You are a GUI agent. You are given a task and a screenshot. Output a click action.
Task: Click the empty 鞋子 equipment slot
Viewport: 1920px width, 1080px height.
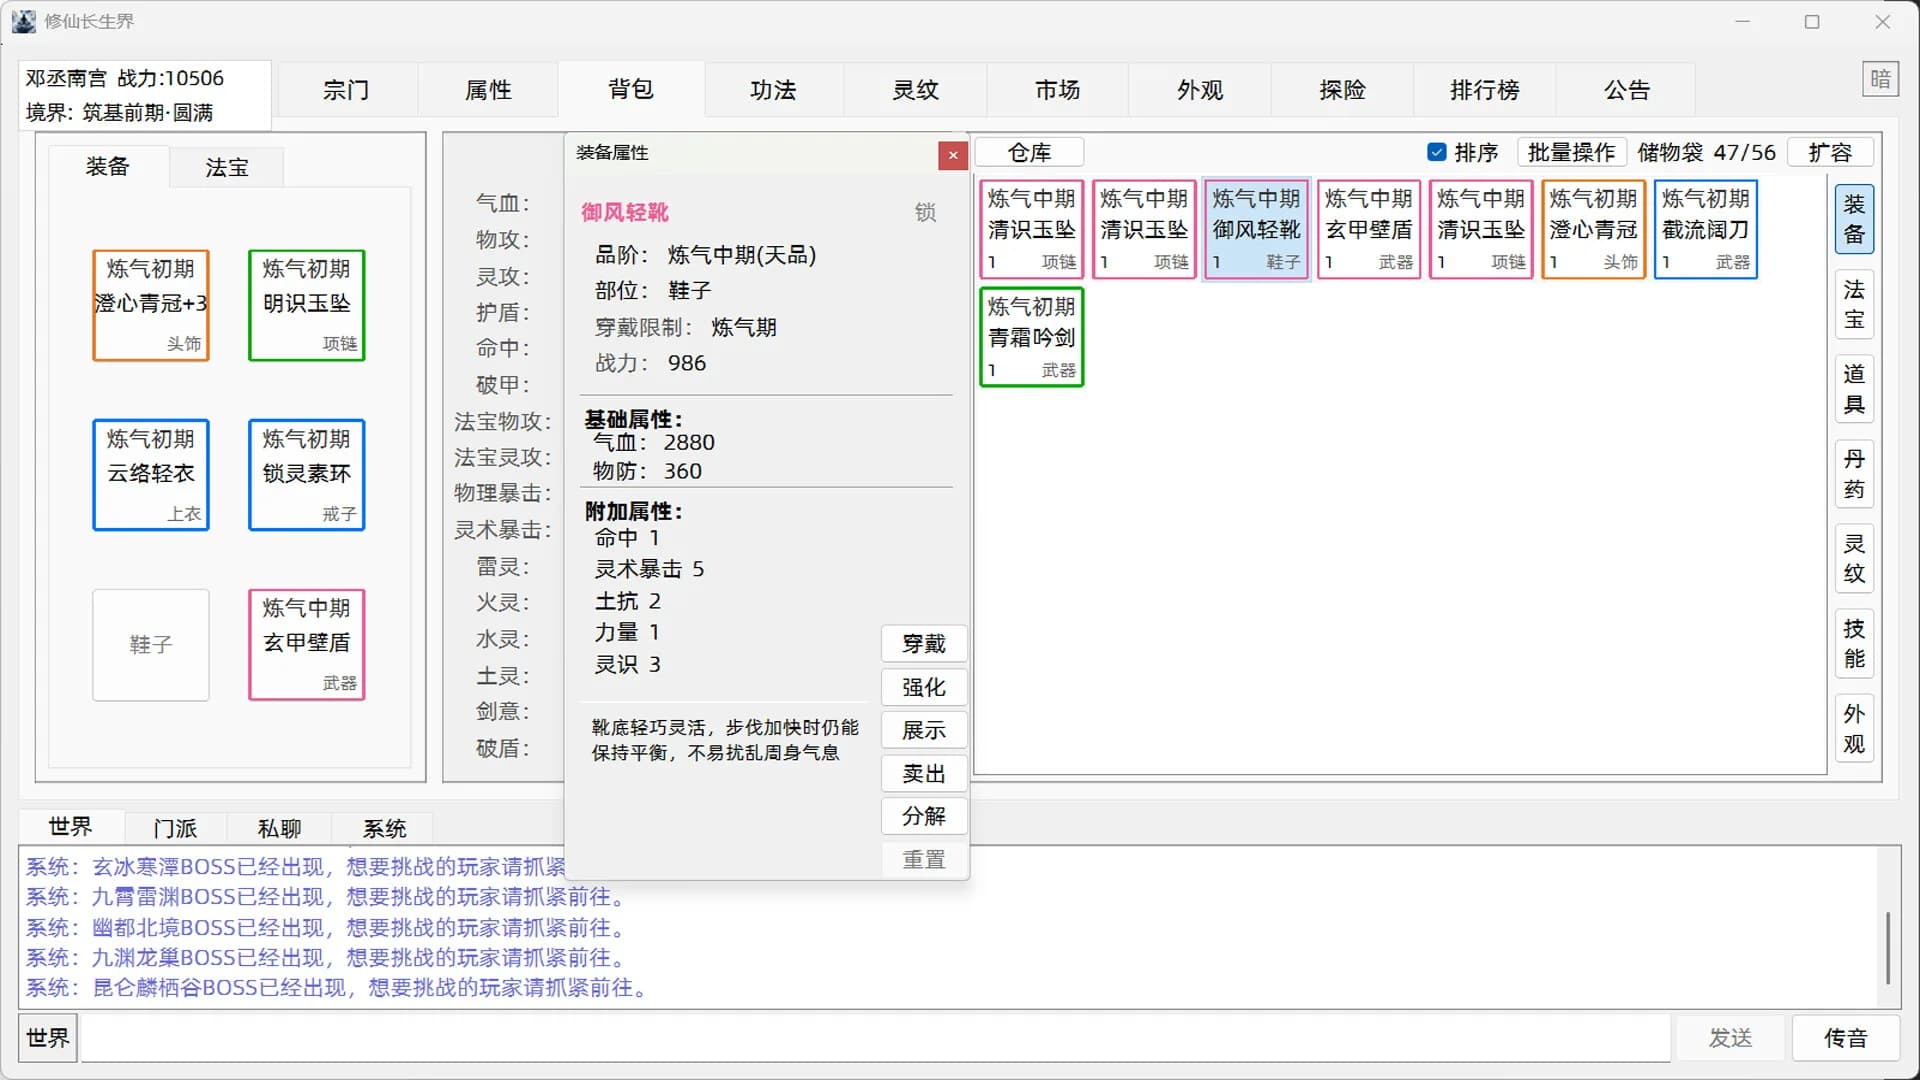tap(151, 645)
